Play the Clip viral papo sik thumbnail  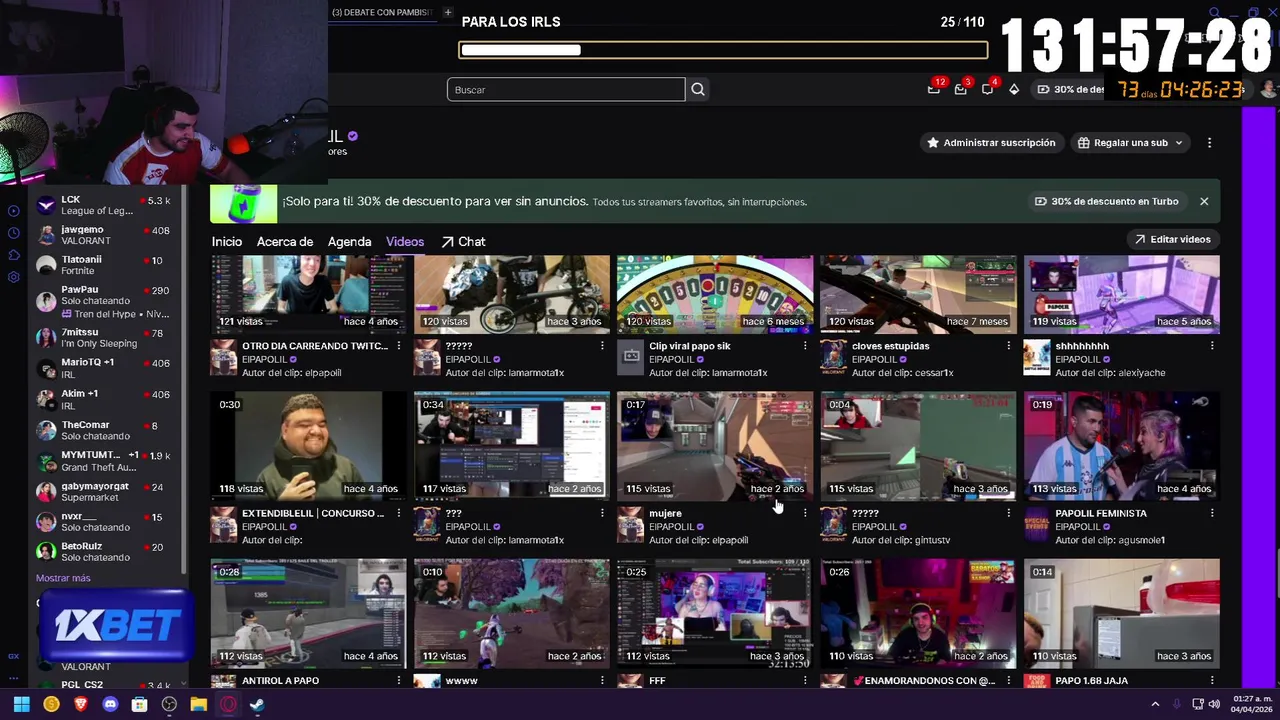coord(715,294)
